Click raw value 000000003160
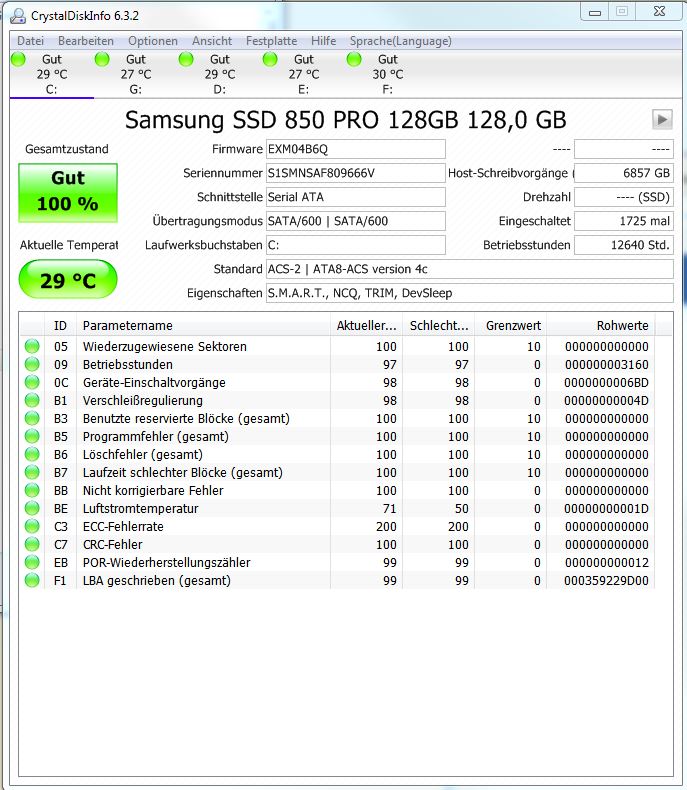Screen dimensions: 687x790 606,364
